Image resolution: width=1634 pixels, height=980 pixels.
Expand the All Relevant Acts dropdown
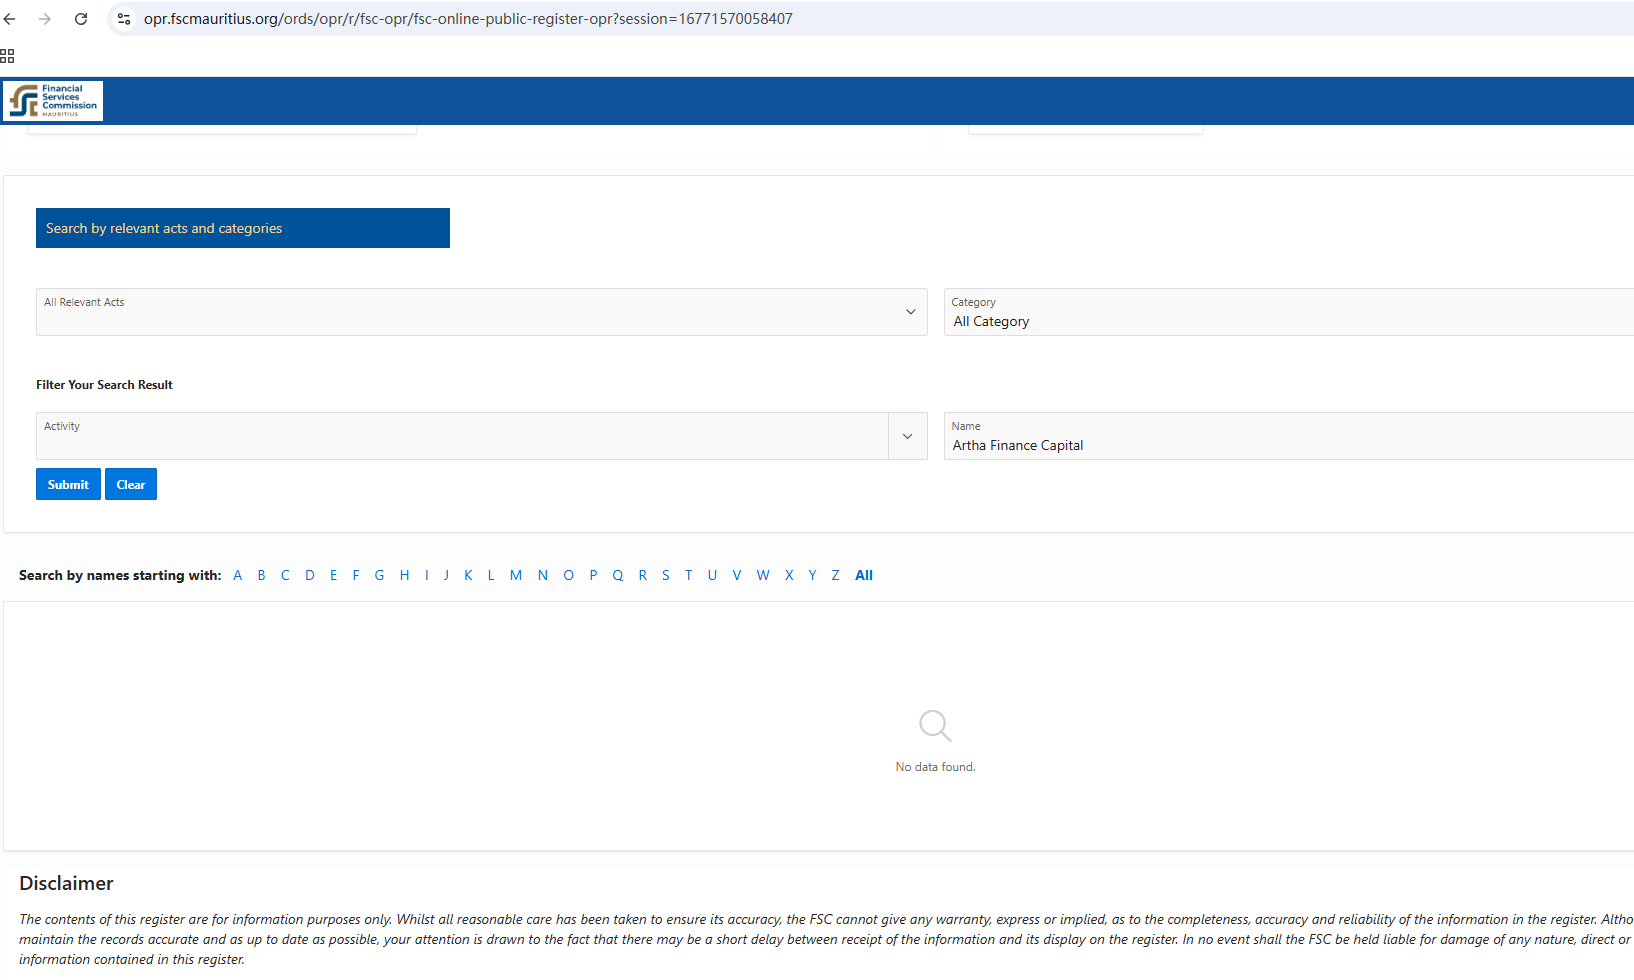(909, 312)
